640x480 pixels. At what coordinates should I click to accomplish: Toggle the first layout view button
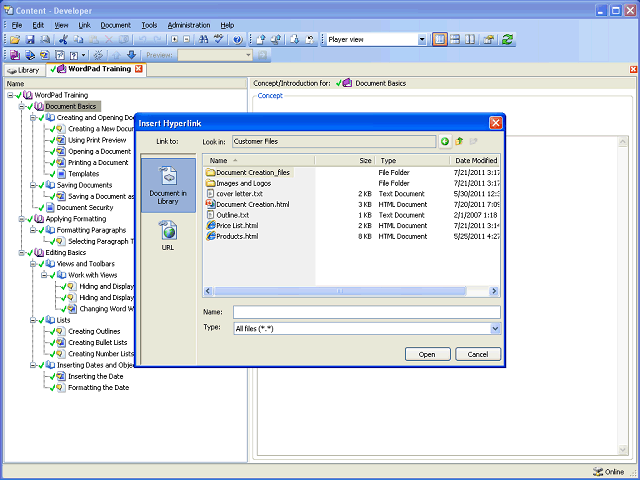coord(439,39)
